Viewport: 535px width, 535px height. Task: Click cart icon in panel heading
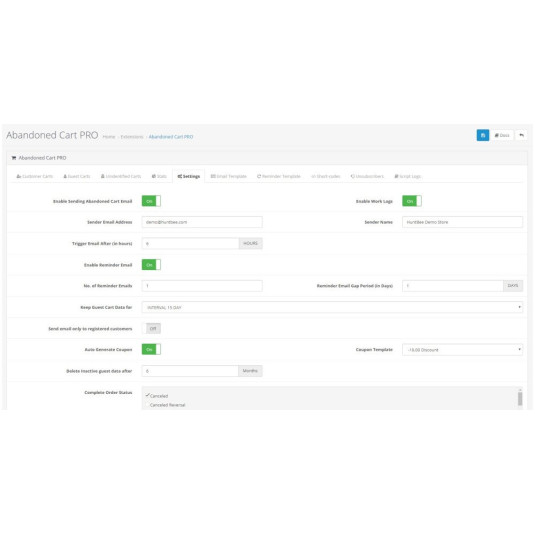tap(14, 158)
